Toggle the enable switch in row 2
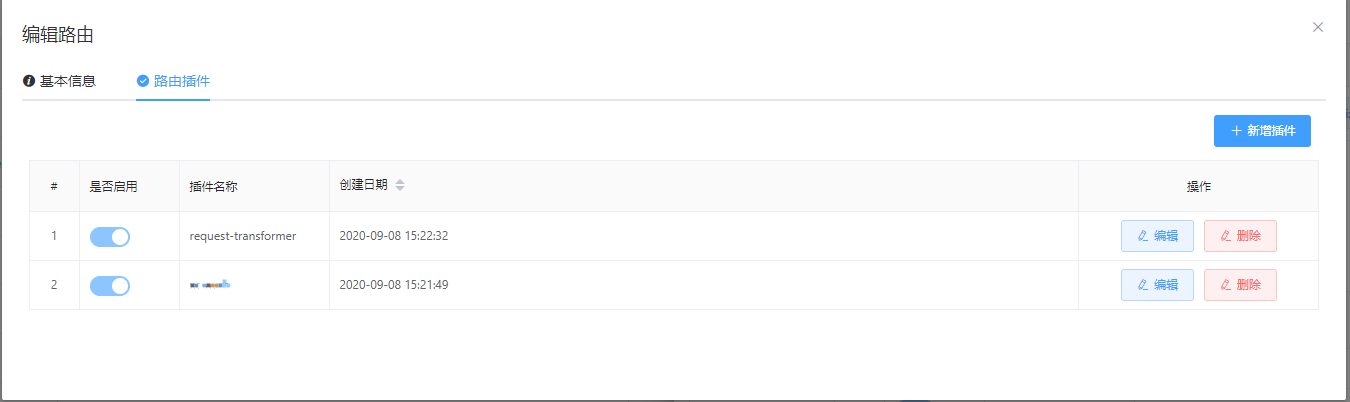 pos(110,286)
